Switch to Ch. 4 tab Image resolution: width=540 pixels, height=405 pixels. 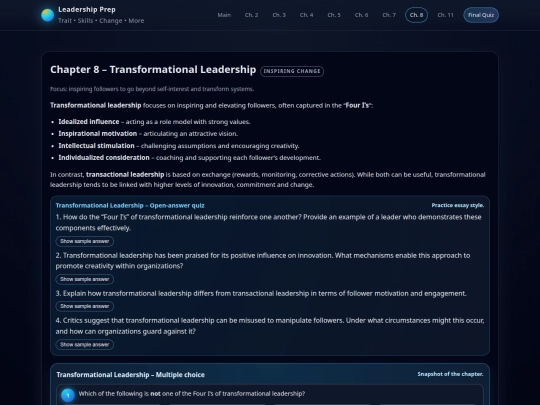307,15
